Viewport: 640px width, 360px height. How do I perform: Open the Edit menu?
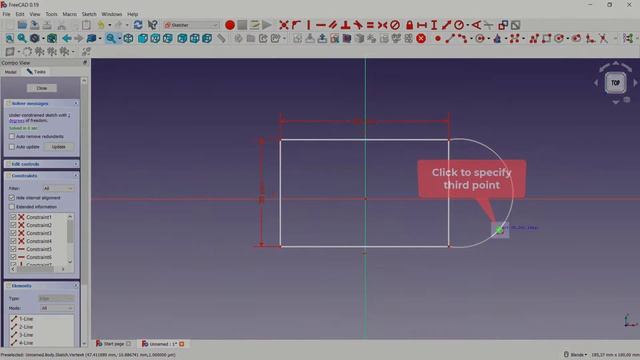pyautogui.click(x=20, y=14)
